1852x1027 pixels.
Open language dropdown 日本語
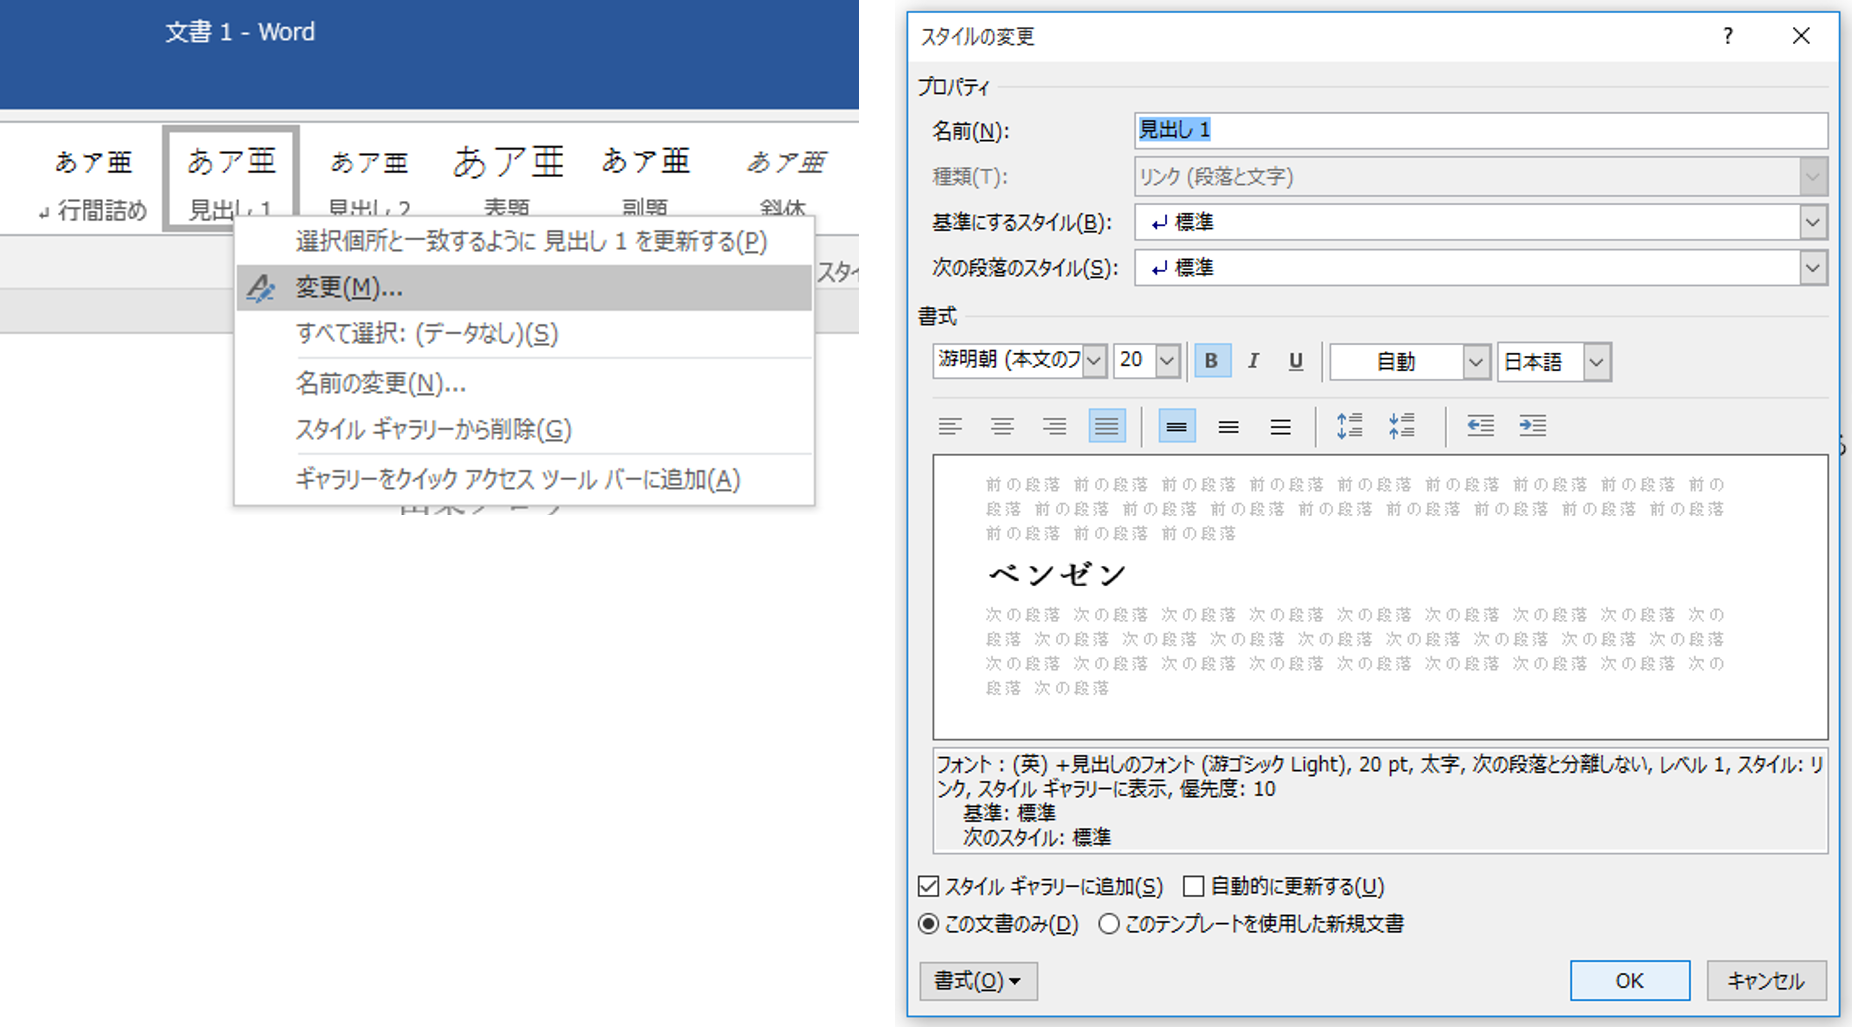[x=1596, y=362]
